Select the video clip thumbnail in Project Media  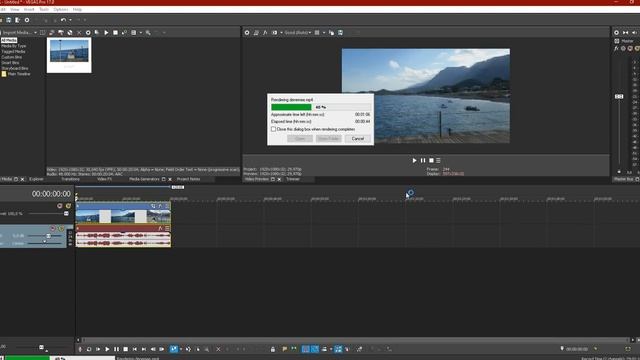click(69, 55)
